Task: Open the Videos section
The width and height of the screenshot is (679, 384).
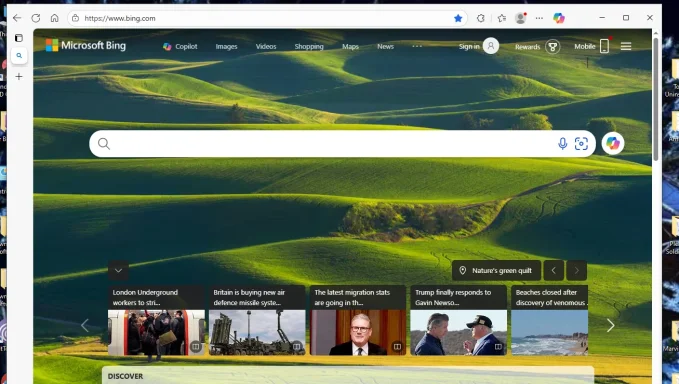Action: pos(266,46)
